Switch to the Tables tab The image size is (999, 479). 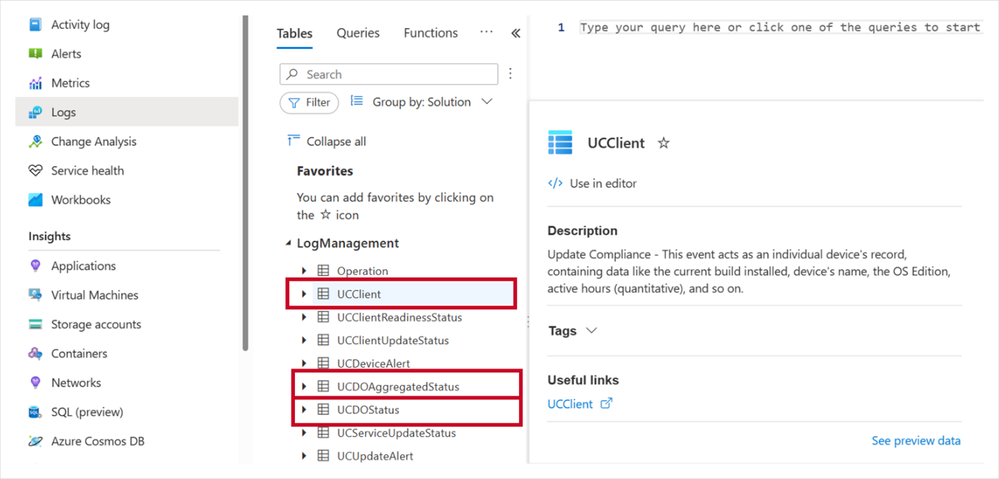[294, 33]
